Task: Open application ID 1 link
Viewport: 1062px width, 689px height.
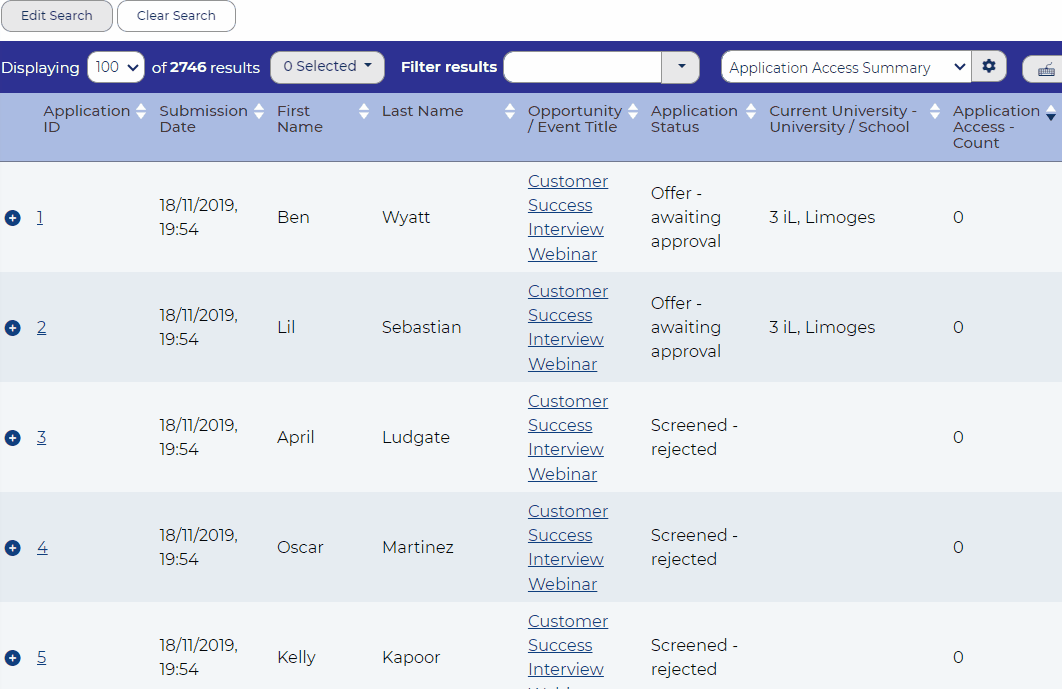Action: pos(40,217)
